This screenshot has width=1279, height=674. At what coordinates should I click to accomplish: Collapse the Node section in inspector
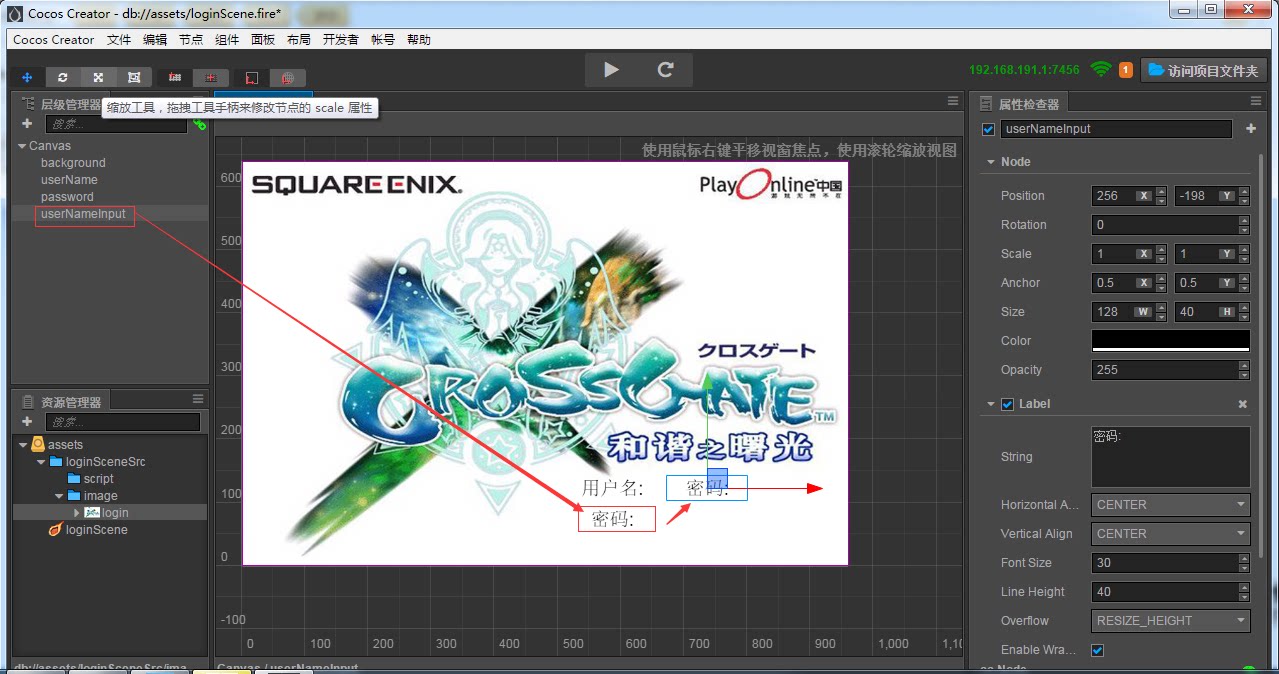coord(990,162)
